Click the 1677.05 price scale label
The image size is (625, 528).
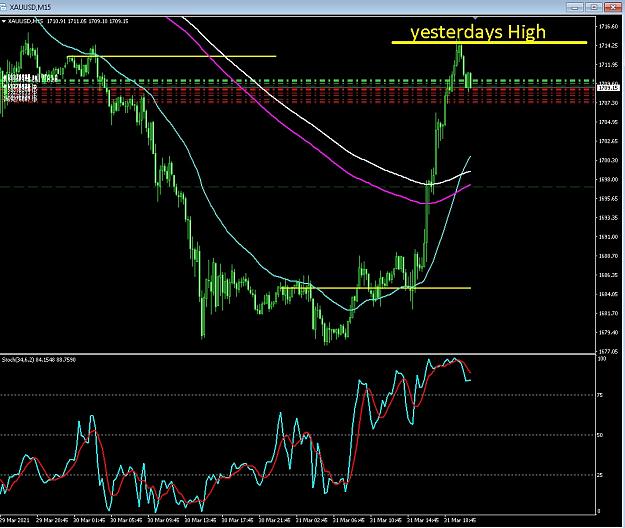(x=608, y=351)
